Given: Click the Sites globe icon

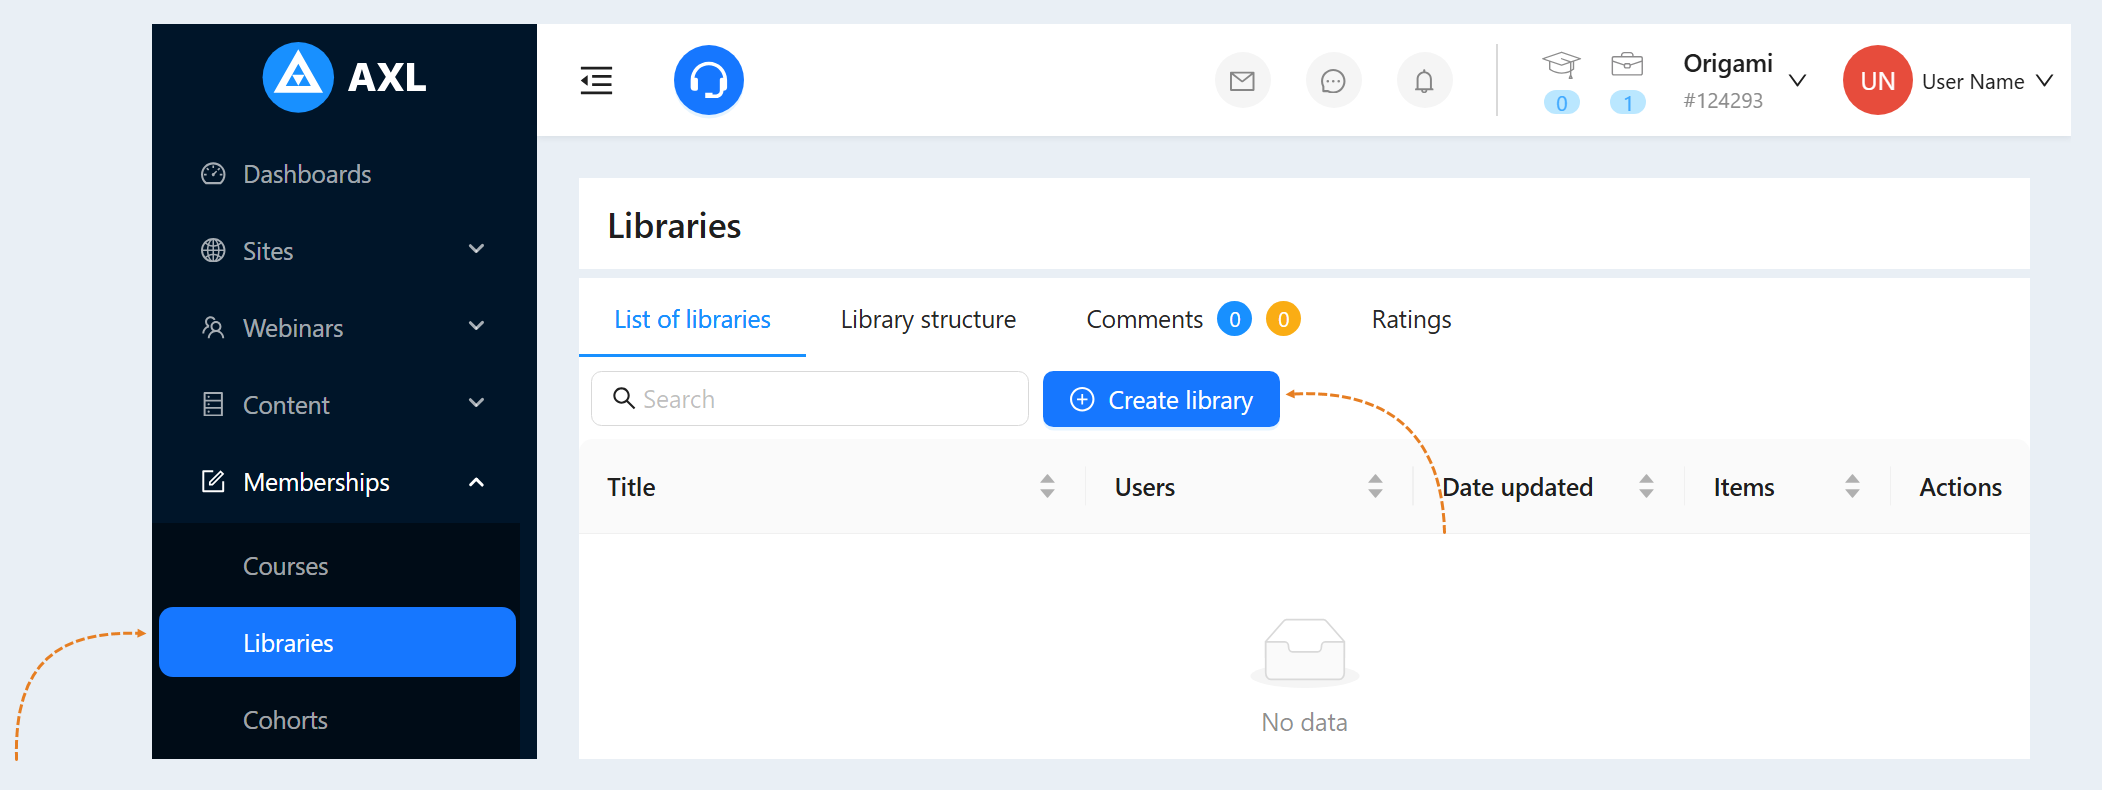Looking at the screenshot, I should [x=213, y=250].
